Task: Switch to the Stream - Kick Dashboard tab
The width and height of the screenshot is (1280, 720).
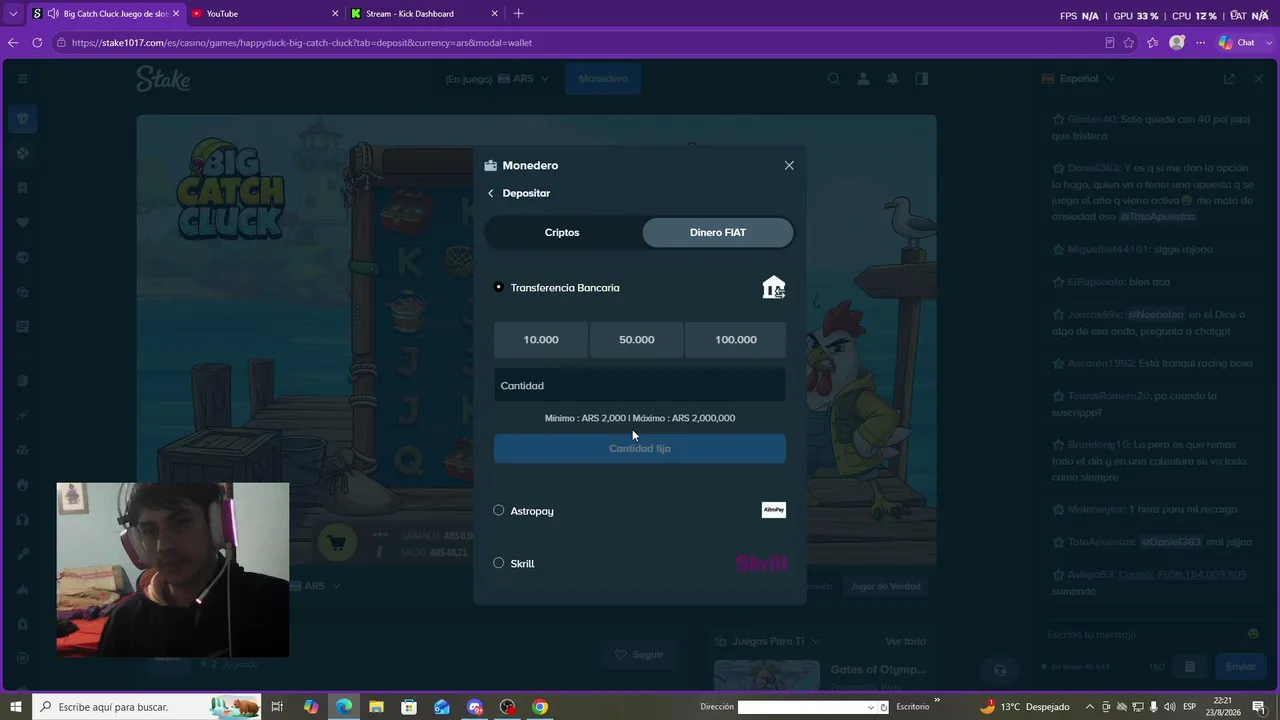Action: pos(424,14)
